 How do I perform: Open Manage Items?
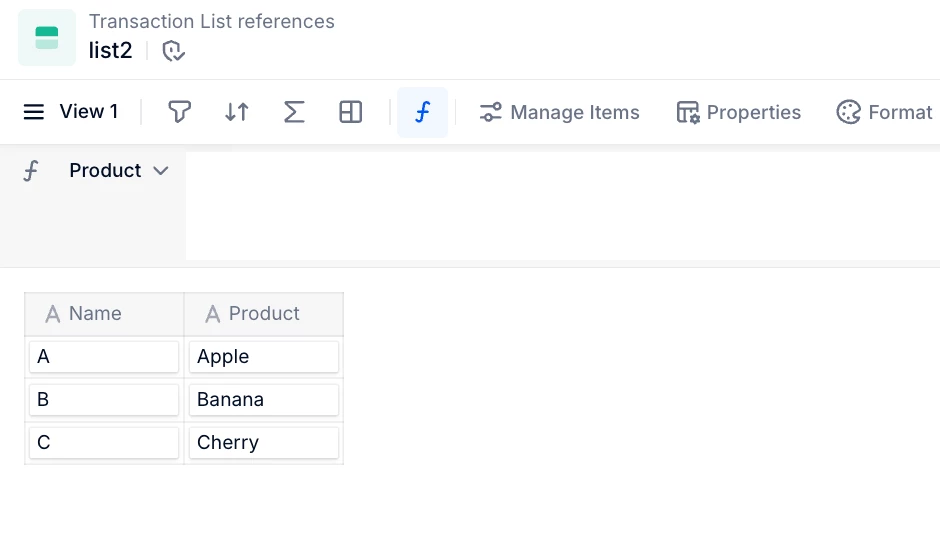point(559,112)
